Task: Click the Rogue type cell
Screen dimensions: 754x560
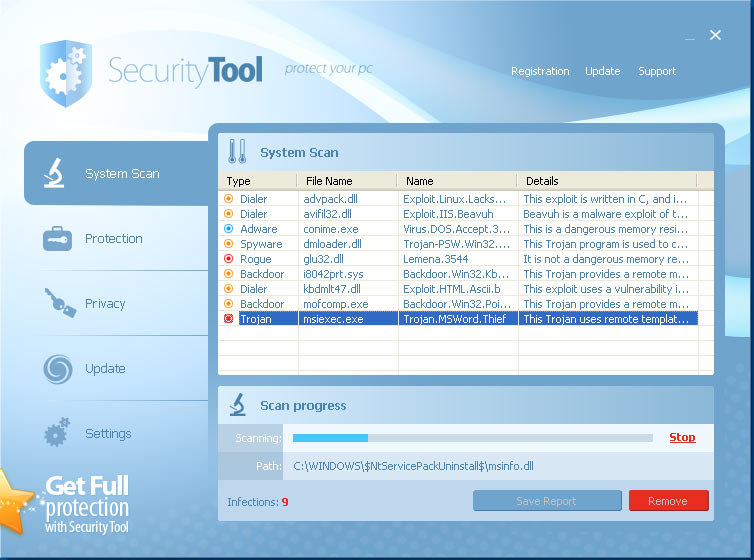Action: point(256,259)
